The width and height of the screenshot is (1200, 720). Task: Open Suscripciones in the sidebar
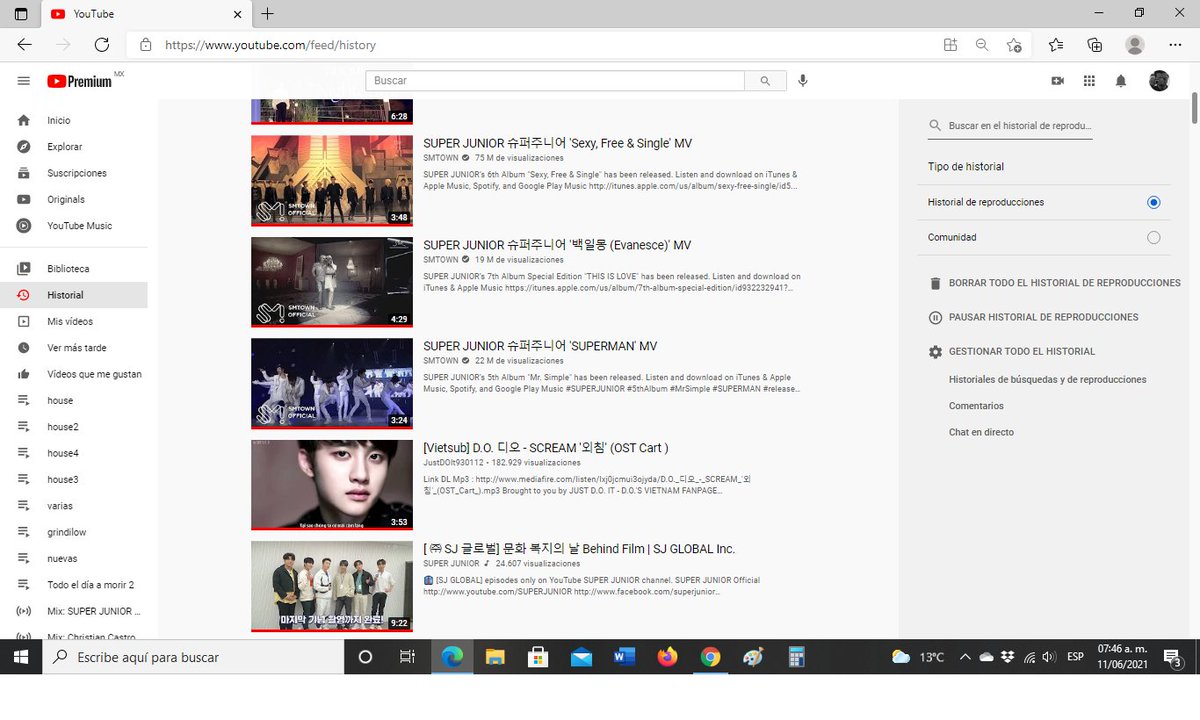click(74, 173)
